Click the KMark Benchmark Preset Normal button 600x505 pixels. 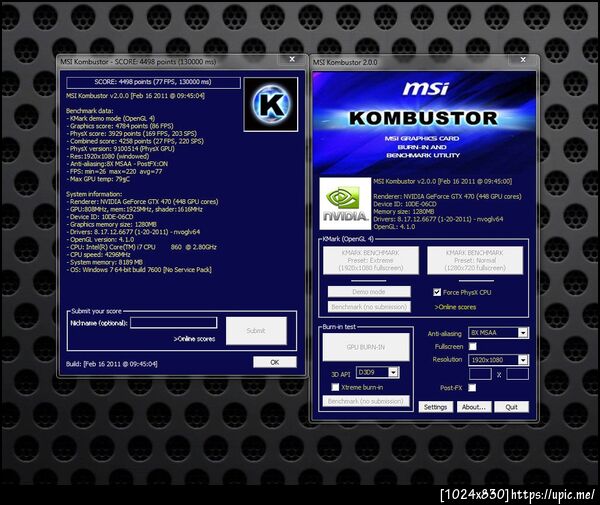475,261
